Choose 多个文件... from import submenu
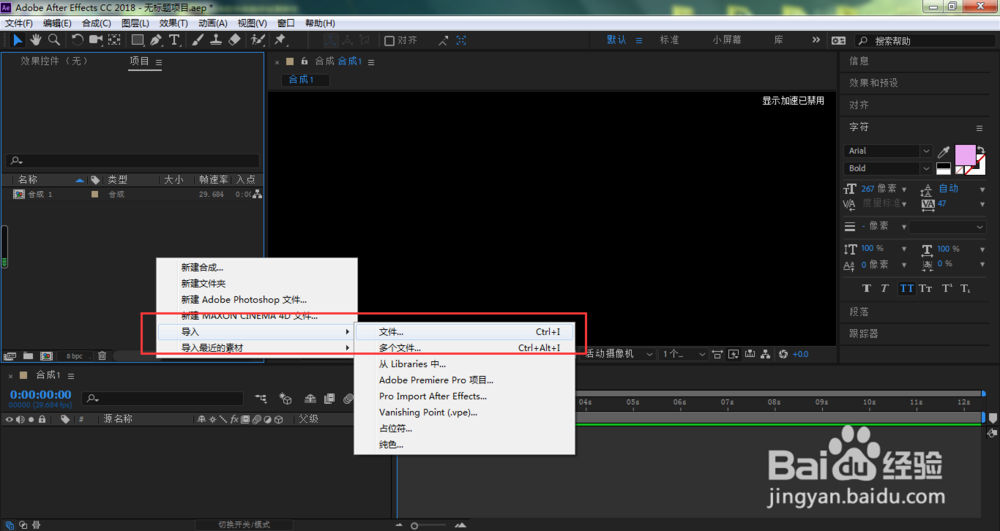1000x531 pixels. point(465,348)
